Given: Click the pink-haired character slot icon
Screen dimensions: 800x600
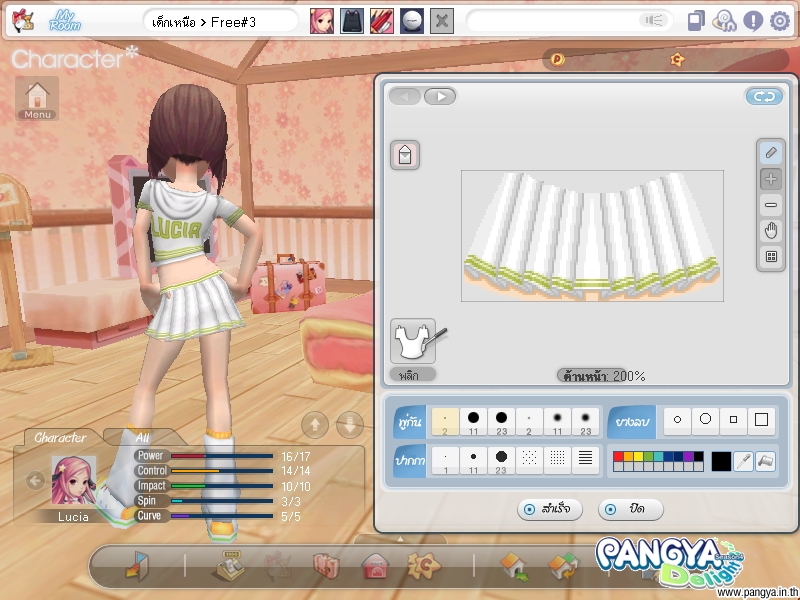Looking at the screenshot, I should point(322,21).
